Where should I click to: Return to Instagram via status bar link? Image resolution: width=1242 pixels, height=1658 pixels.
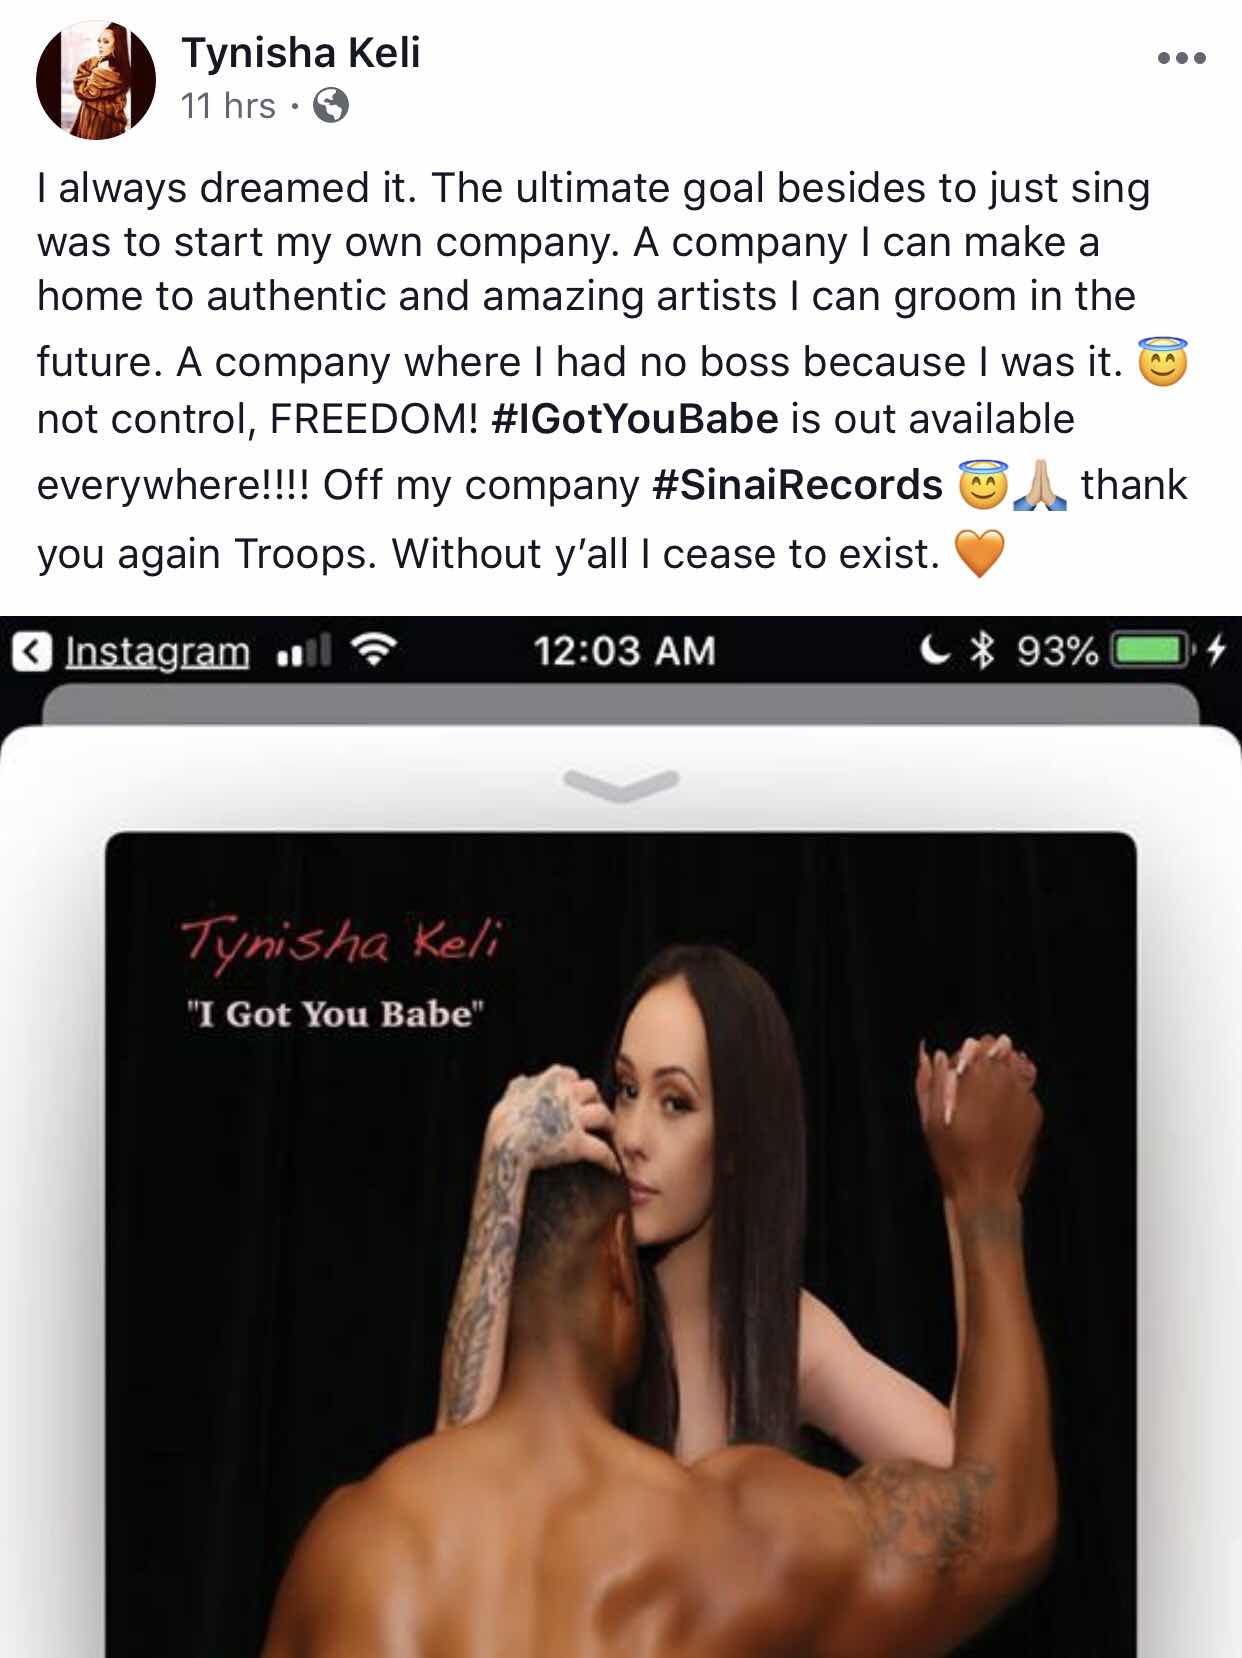[157, 652]
